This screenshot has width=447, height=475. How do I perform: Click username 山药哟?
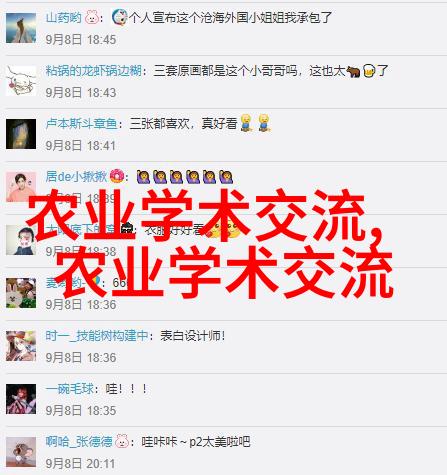click(x=63, y=17)
